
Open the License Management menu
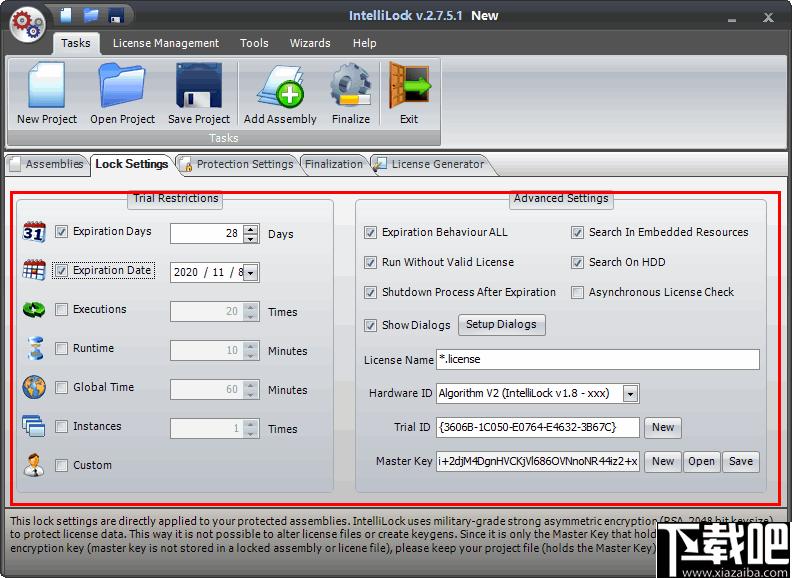tap(166, 43)
